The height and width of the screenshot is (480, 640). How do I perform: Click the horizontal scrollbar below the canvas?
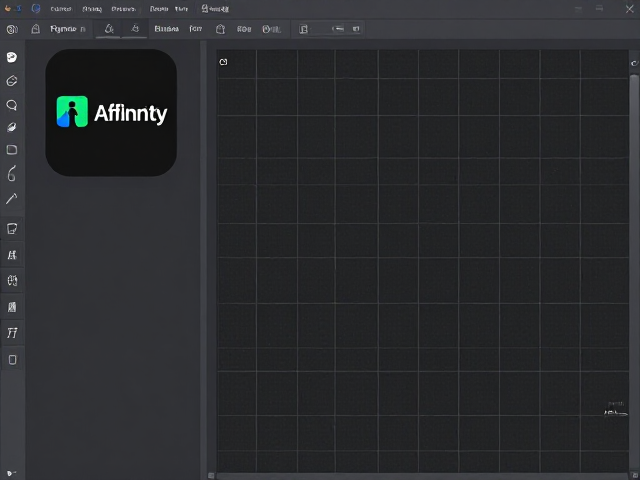(420, 476)
